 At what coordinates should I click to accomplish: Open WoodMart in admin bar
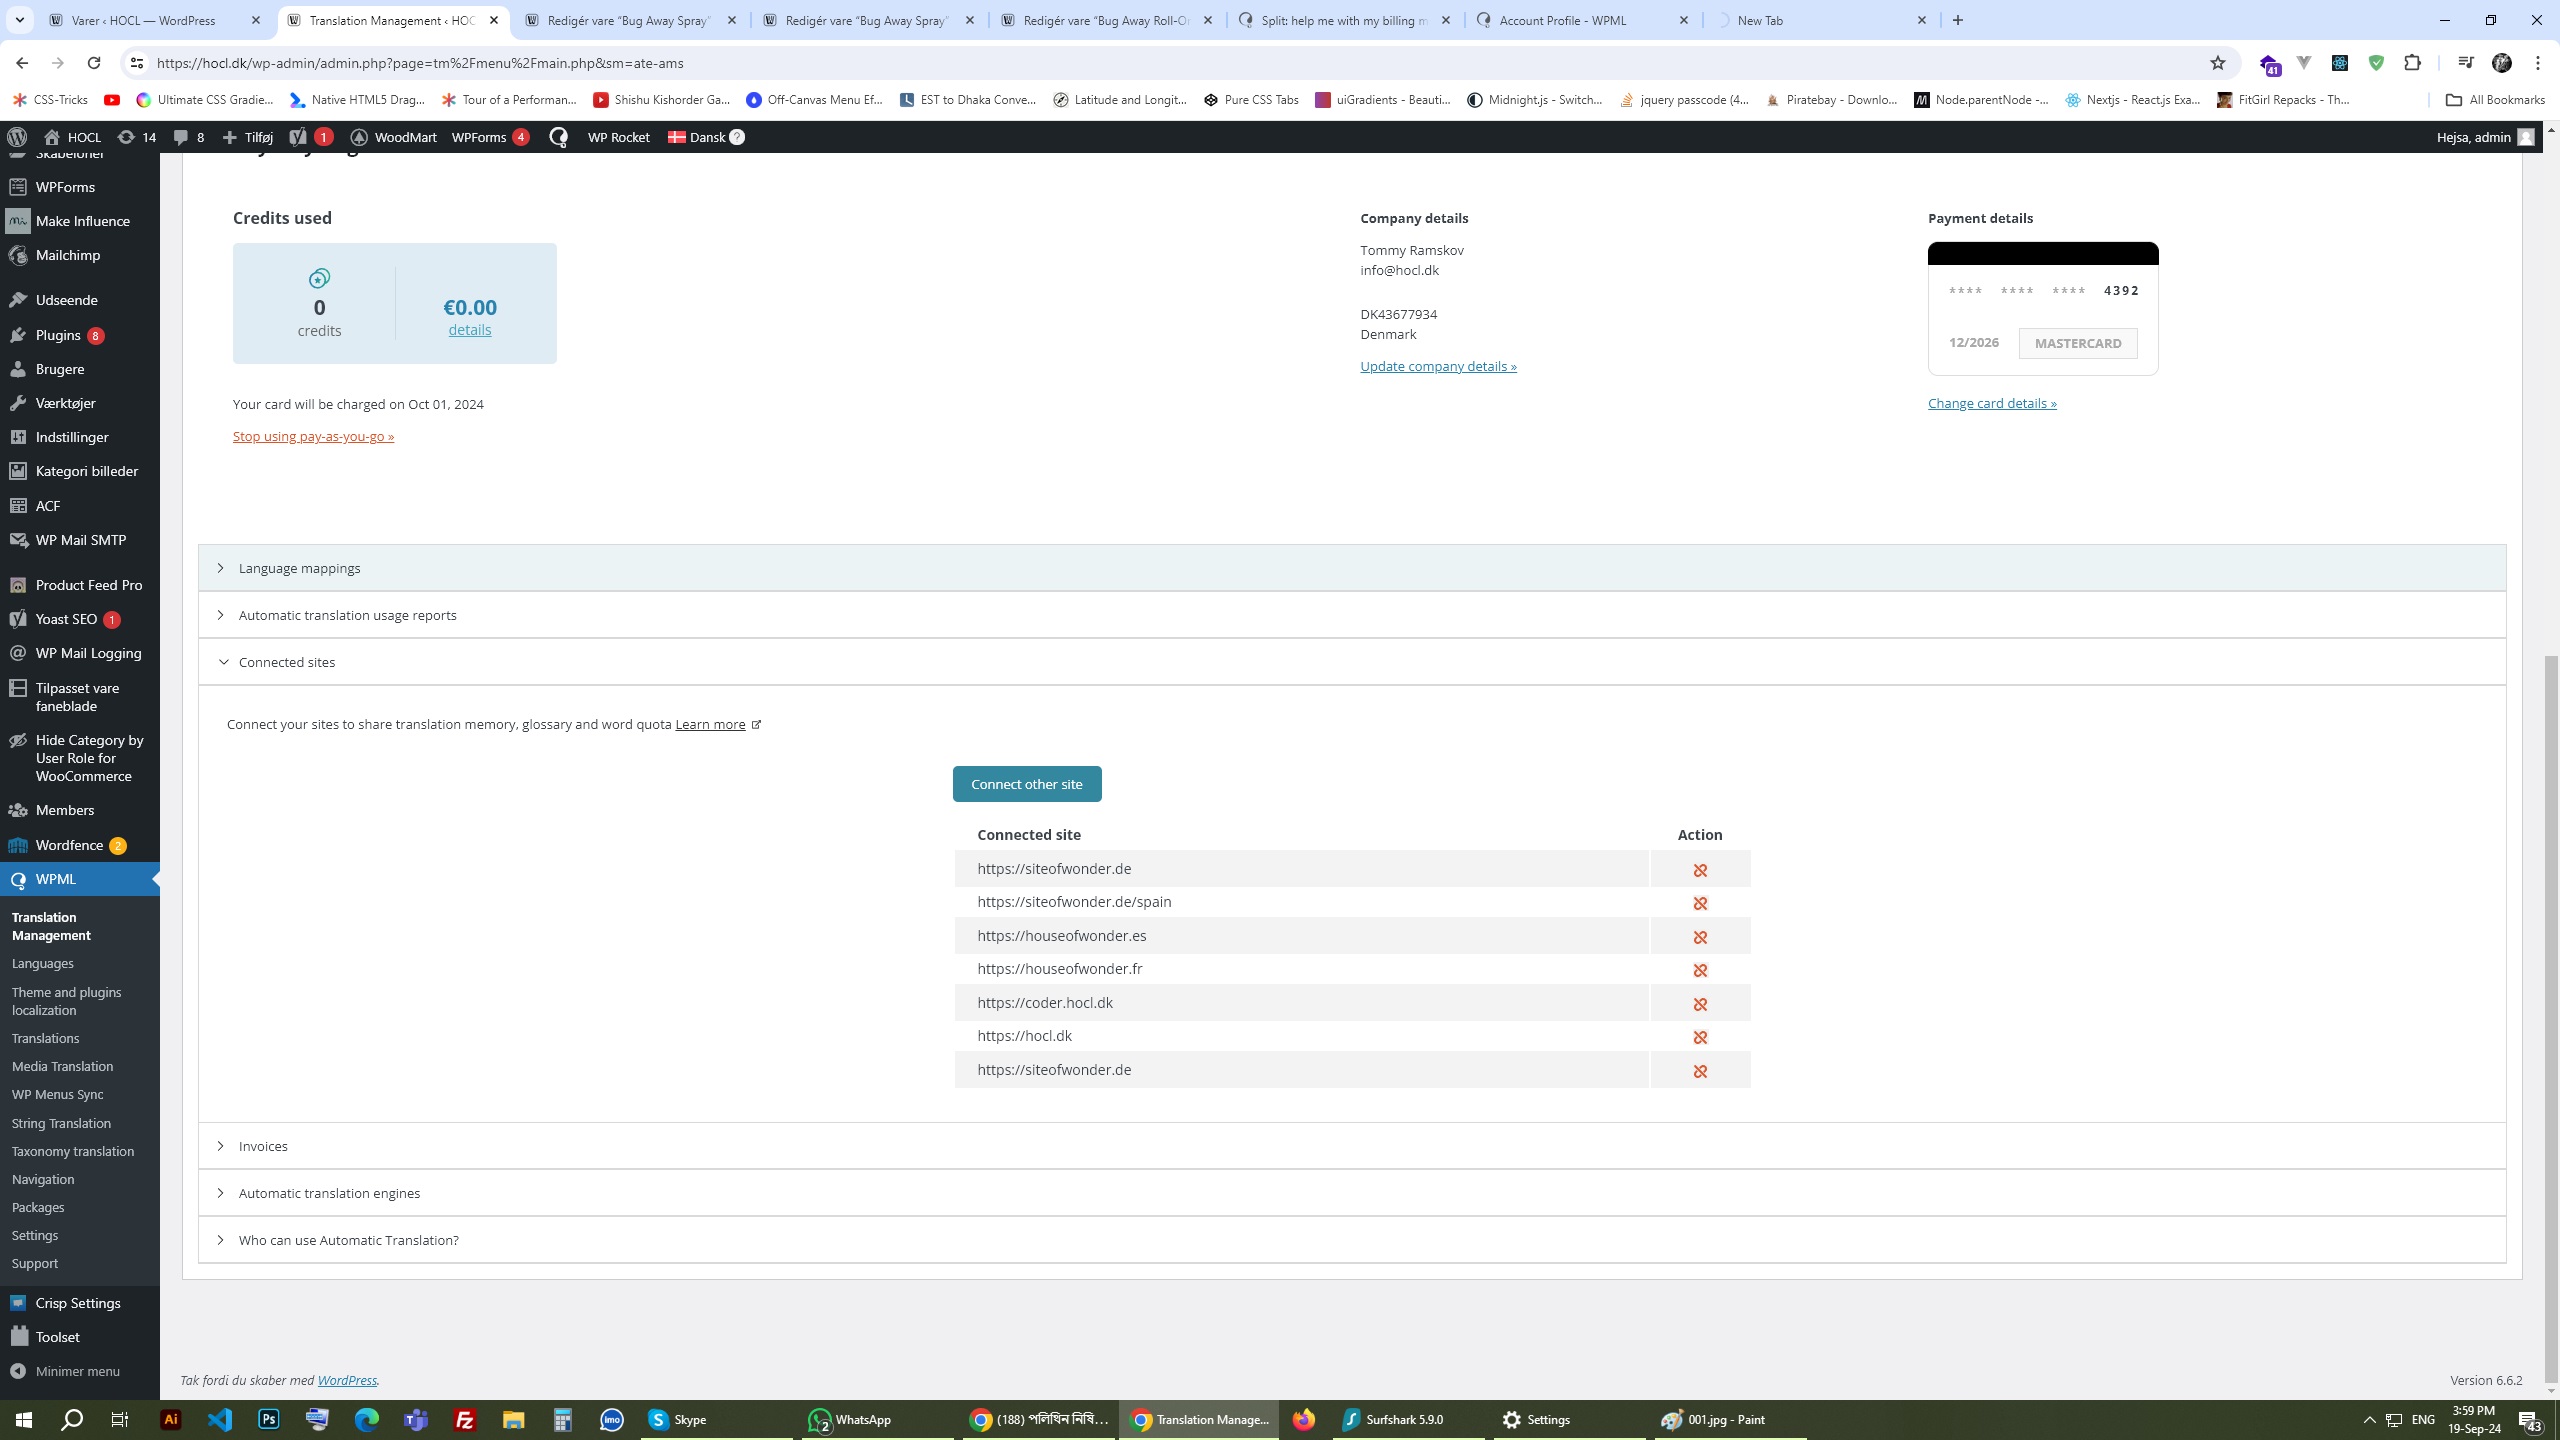(x=393, y=137)
